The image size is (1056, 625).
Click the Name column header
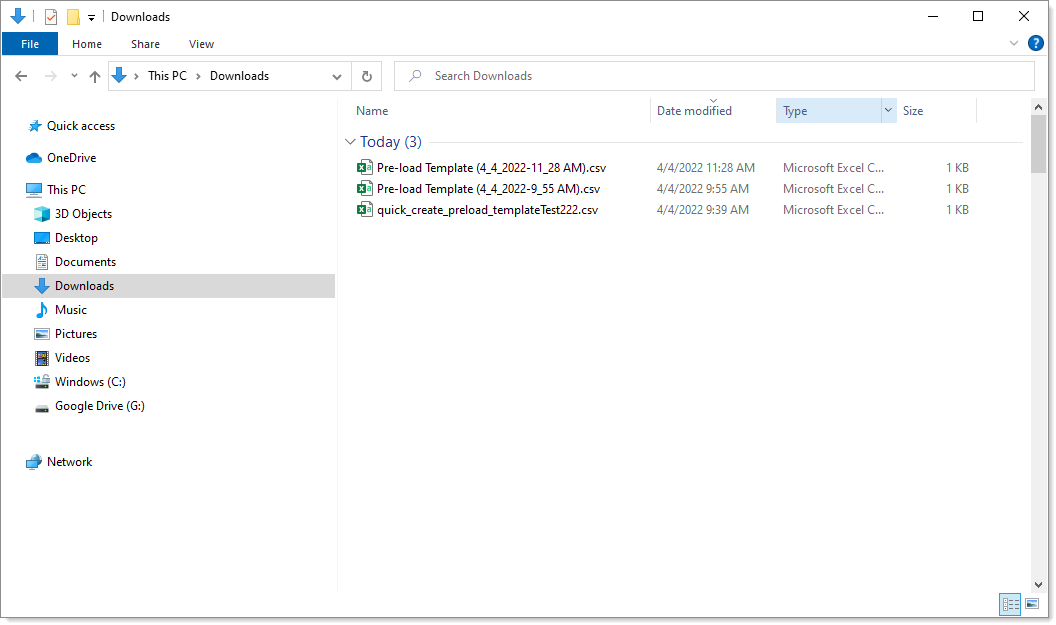tap(372, 111)
